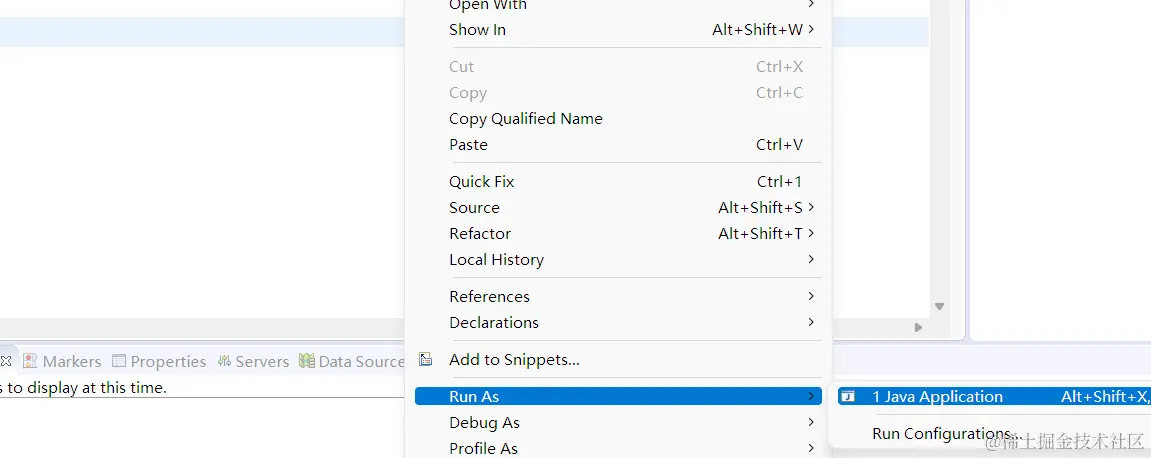The width and height of the screenshot is (1151, 458).
Task: Open the Source submenu
Action: click(x=618, y=208)
